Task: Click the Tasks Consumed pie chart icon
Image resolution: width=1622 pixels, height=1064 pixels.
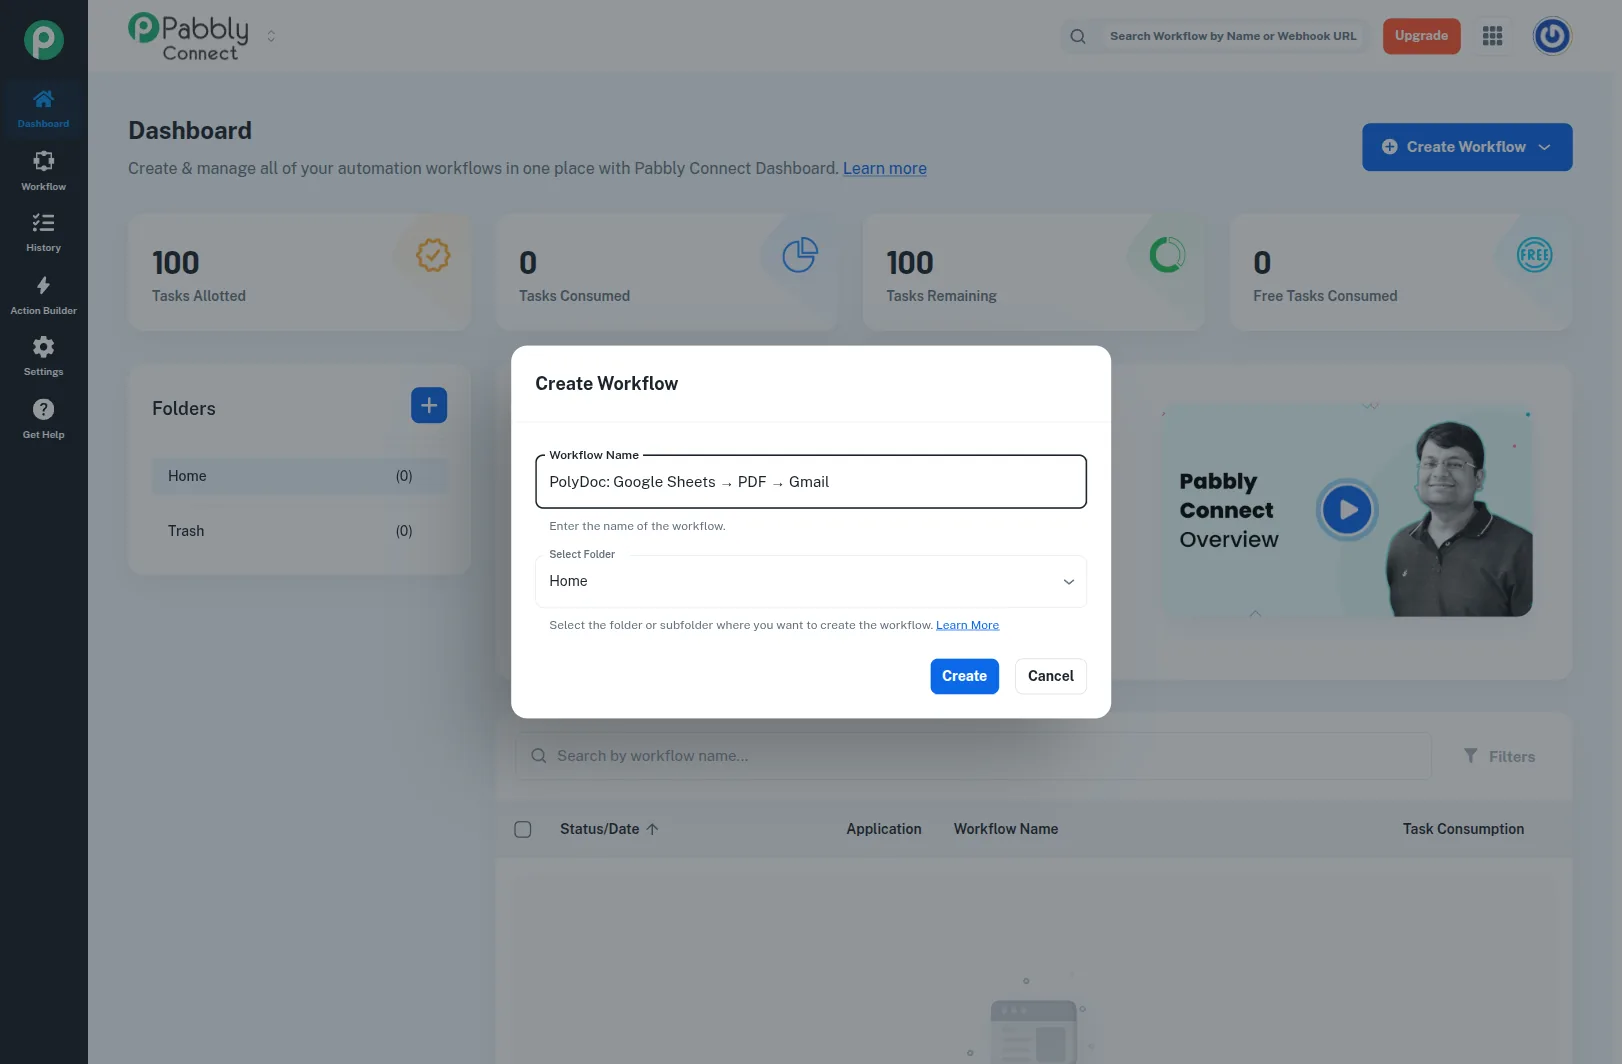Action: point(800,255)
